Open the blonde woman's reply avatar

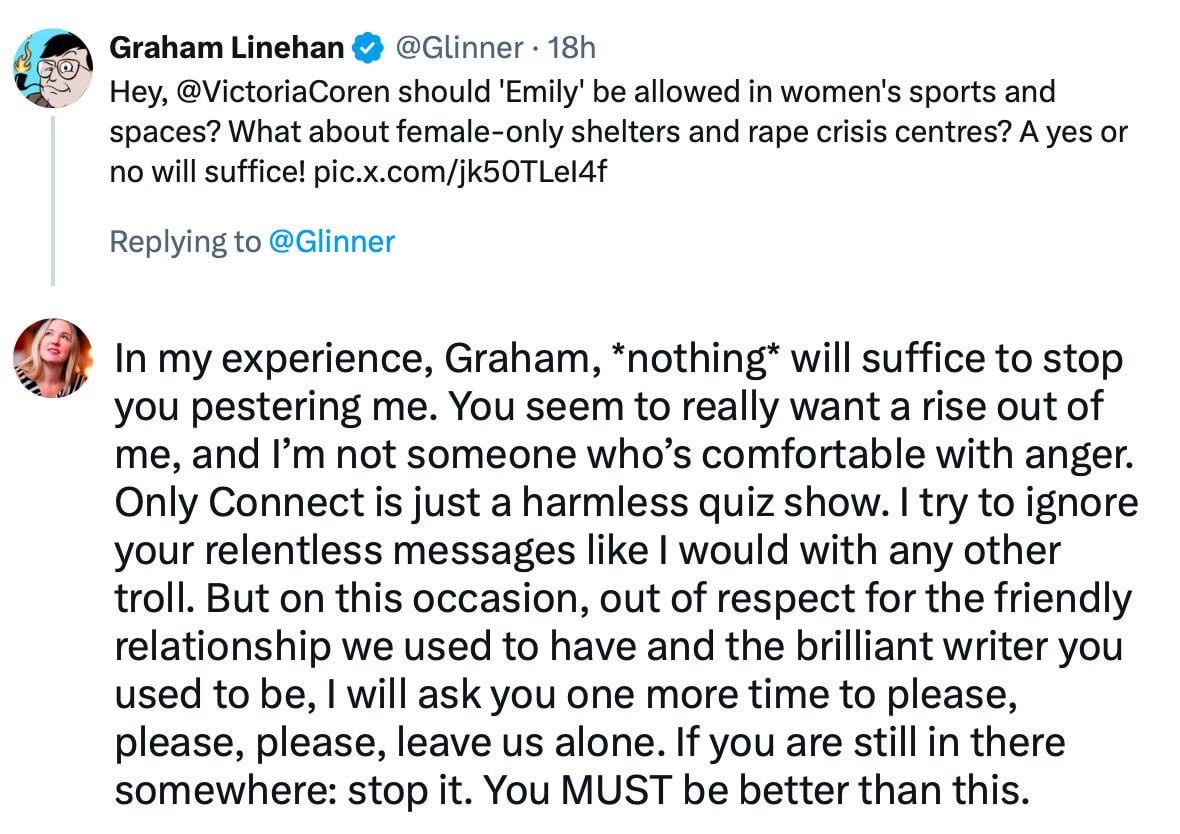tap(52, 358)
